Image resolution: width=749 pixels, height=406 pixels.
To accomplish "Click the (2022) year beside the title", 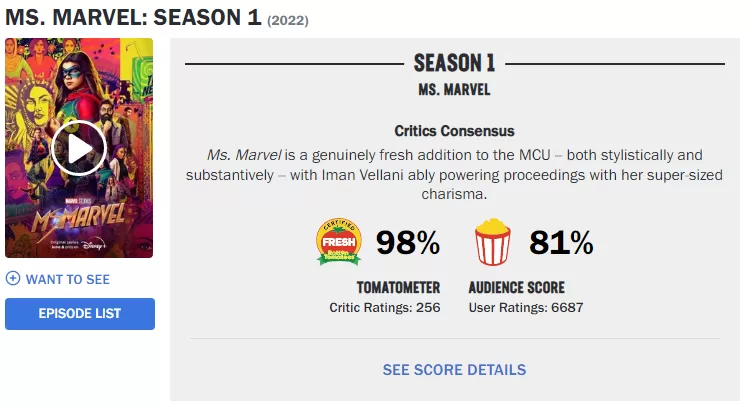I will click(288, 20).
